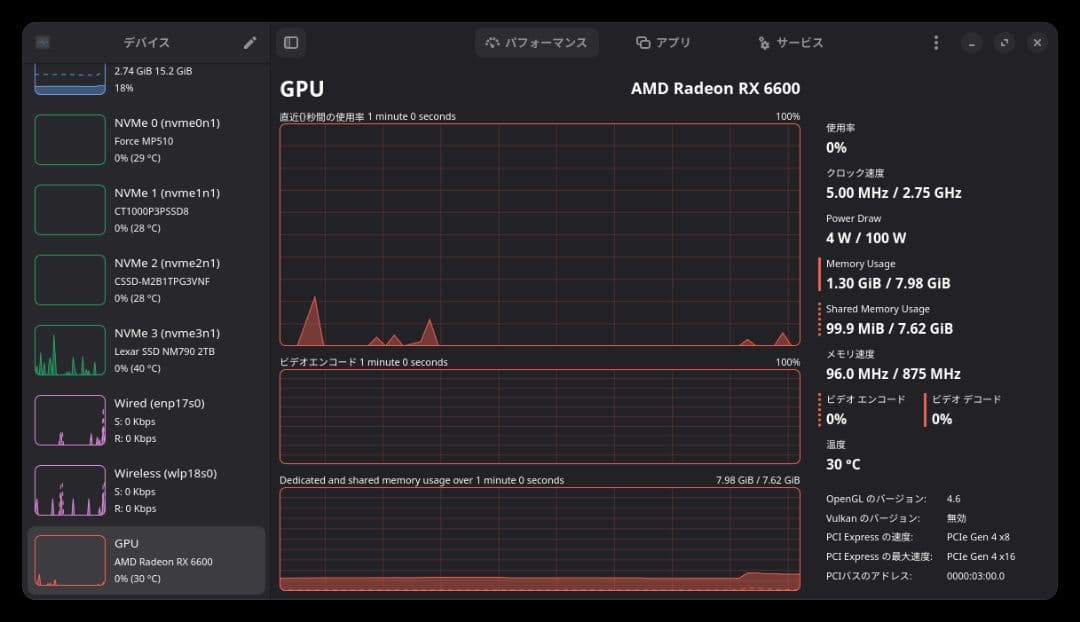Click the speedometer icon on the パフォーマンス tab

click(x=491, y=42)
